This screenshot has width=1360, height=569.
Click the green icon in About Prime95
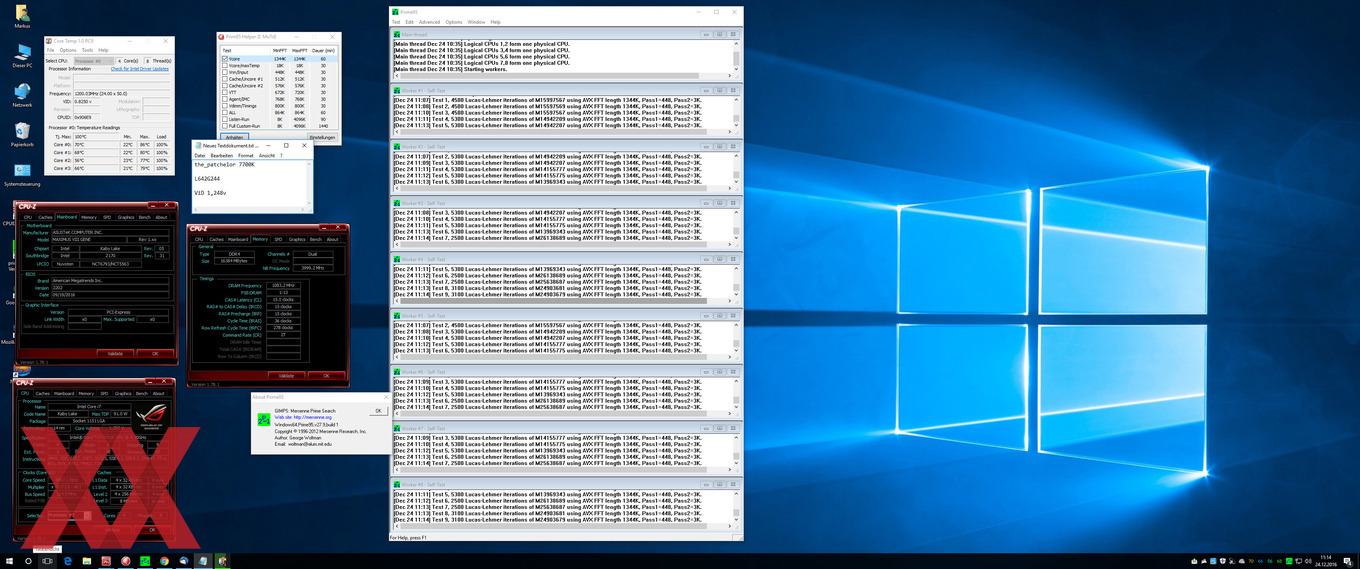coord(263,421)
